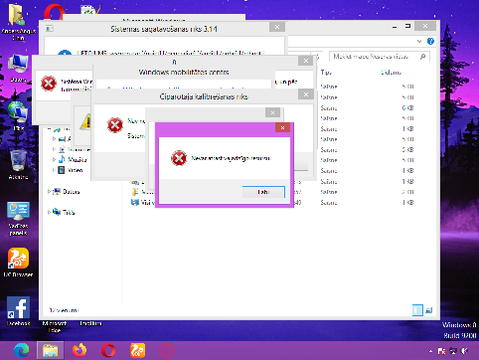Click the yellow warning triangle icon
Screen dimensions: 479x360
click(x=85, y=121)
